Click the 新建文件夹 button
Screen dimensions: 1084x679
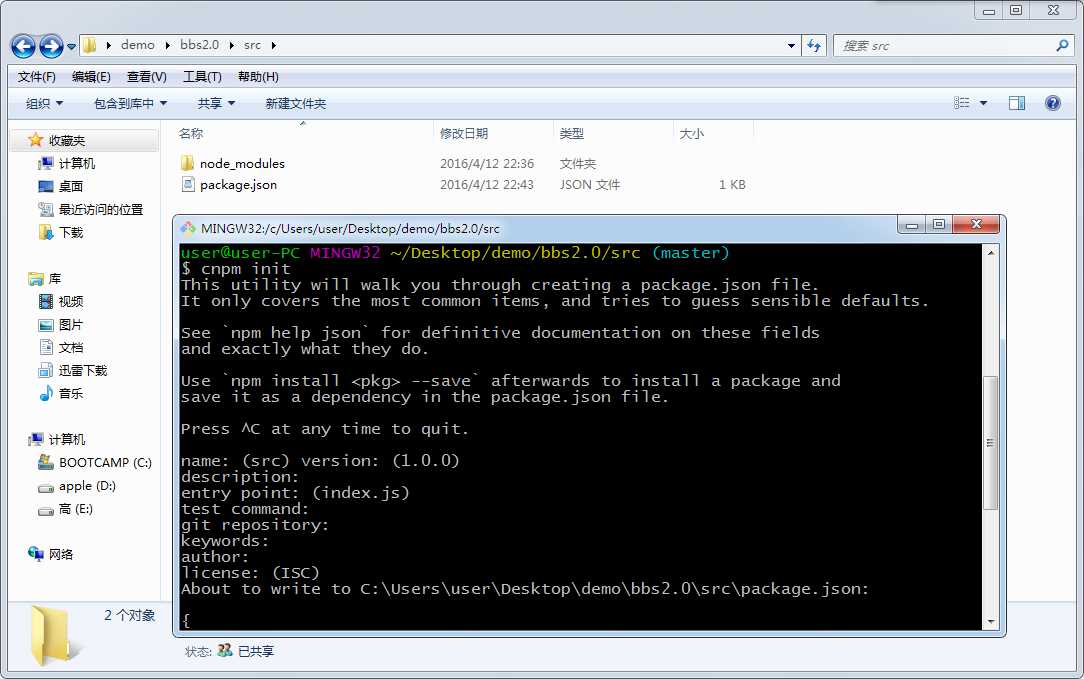point(295,104)
